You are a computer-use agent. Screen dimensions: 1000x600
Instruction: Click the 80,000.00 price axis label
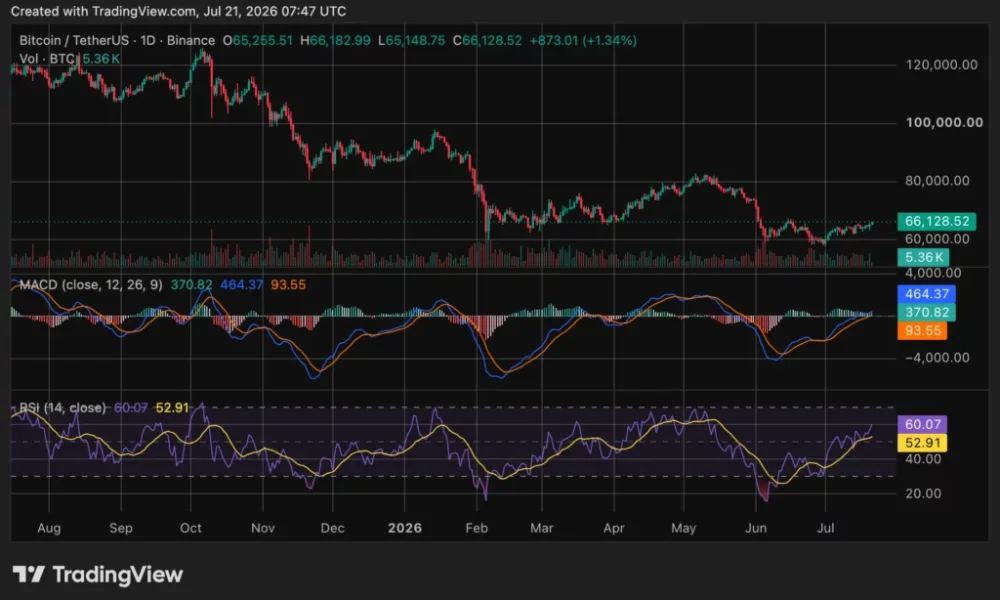coord(937,180)
